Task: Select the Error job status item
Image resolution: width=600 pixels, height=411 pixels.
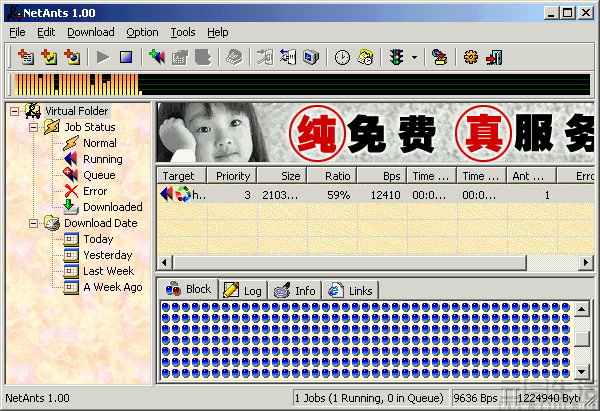Action: pos(95,191)
